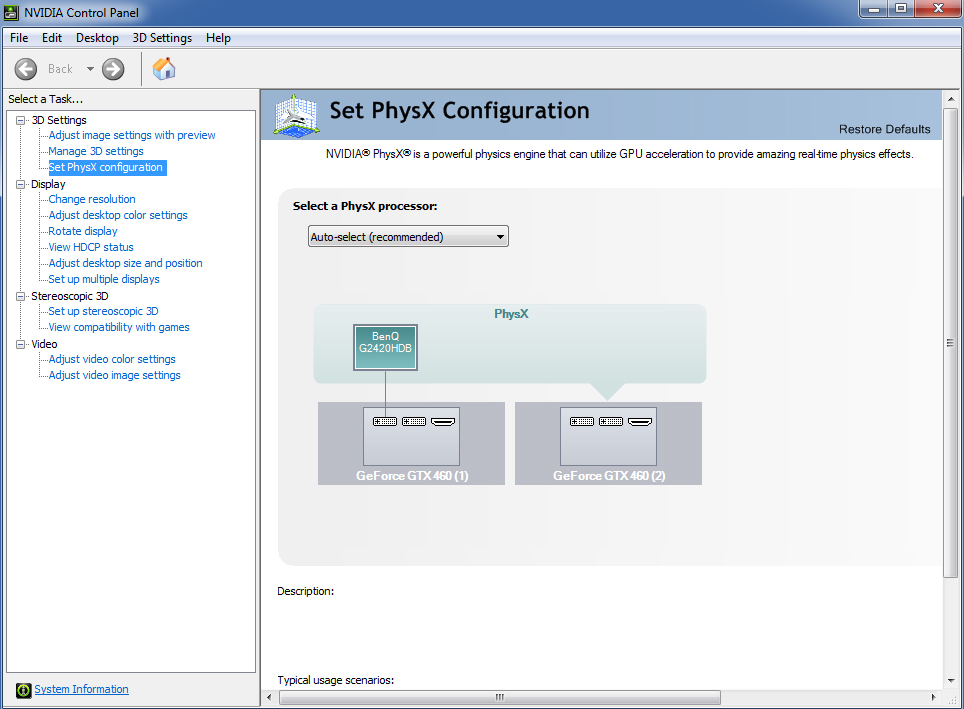Click the System Information icon
Image resolution: width=964 pixels, height=709 pixels.
[x=23, y=690]
